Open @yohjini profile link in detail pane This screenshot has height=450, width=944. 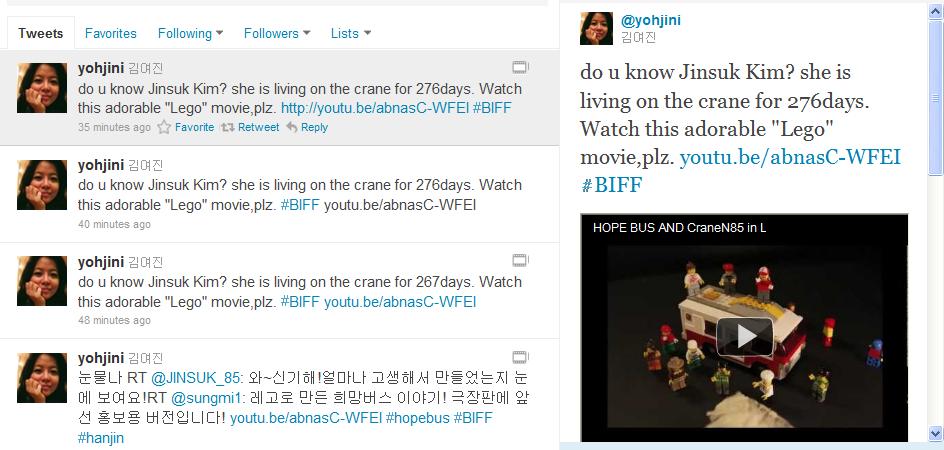pos(651,20)
